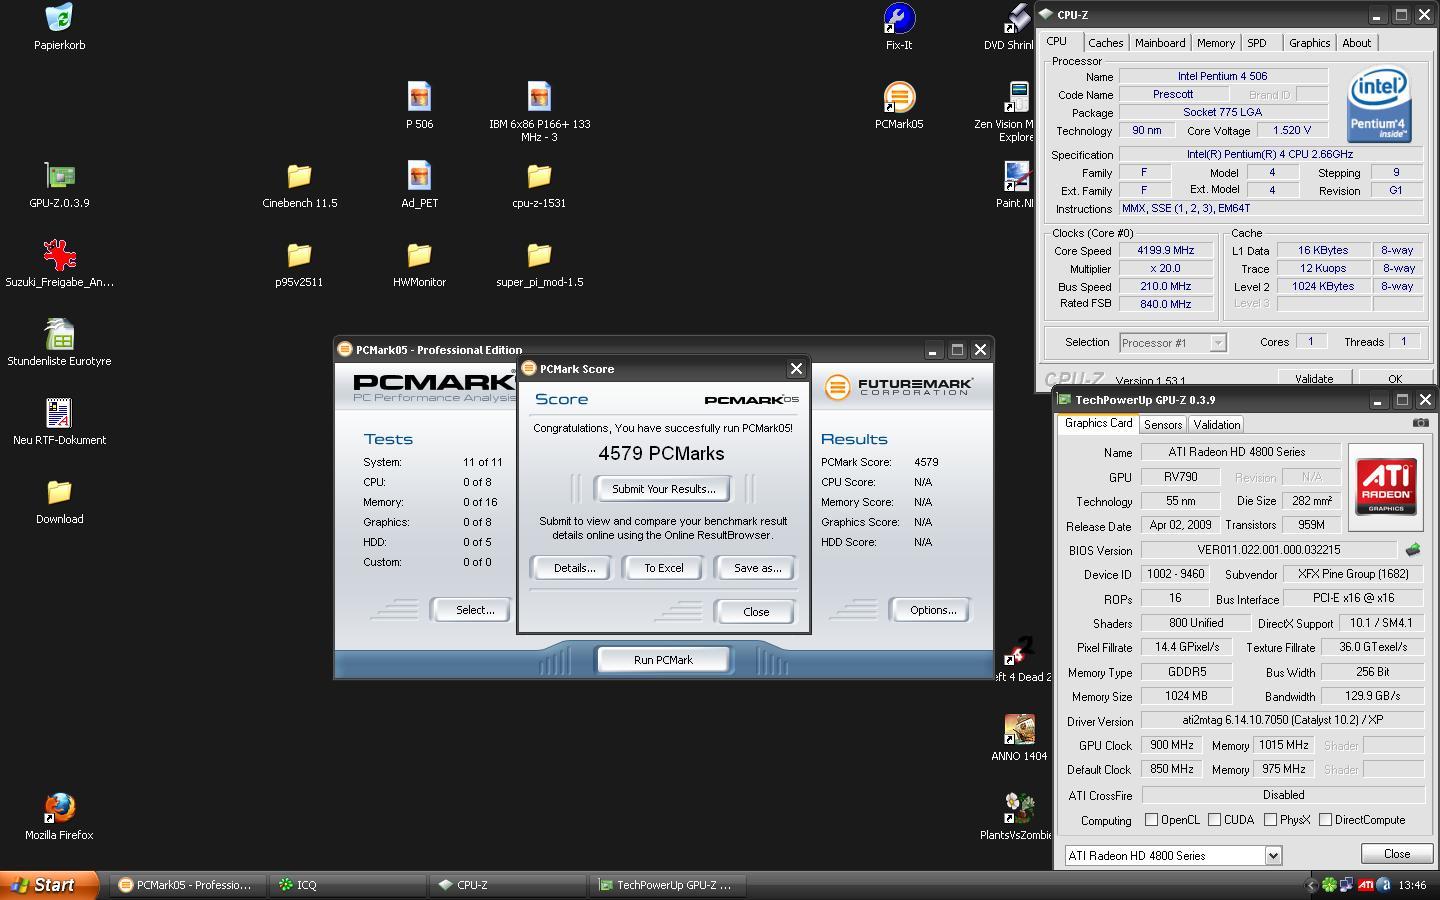Click the Save as... button
This screenshot has width=1440, height=900.
[757, 568]
